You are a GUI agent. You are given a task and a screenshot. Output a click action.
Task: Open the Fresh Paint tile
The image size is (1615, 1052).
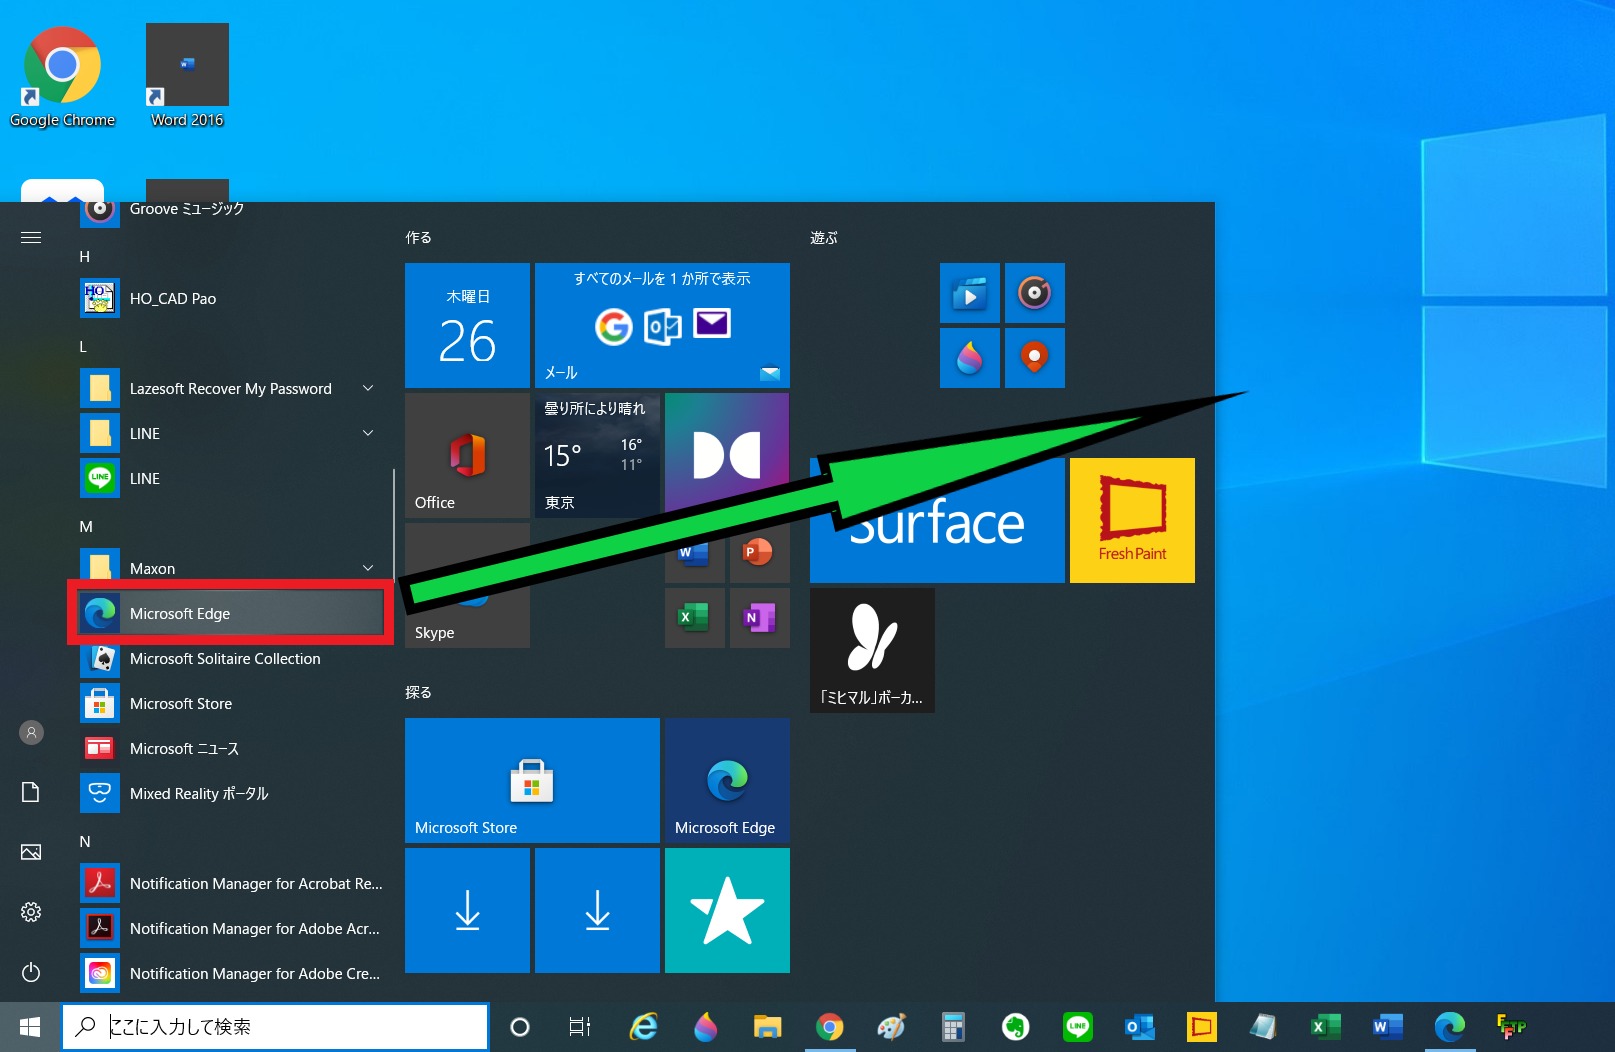(x=1132, y=520)
